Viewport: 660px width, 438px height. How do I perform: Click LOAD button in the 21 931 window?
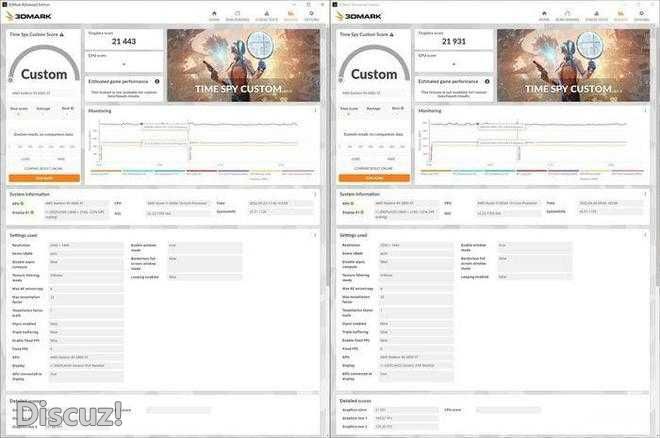tap(356, 159)
